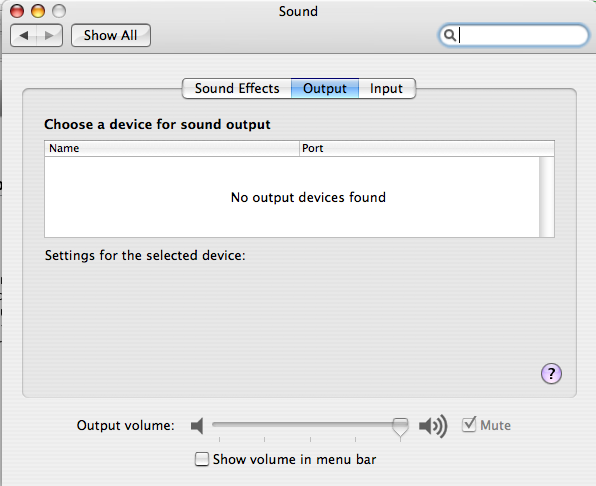Image resolution: width=596 pixels, height=486 pixels.
Task: Click the output volume slider thumb
Action: [x=400, y=427]
